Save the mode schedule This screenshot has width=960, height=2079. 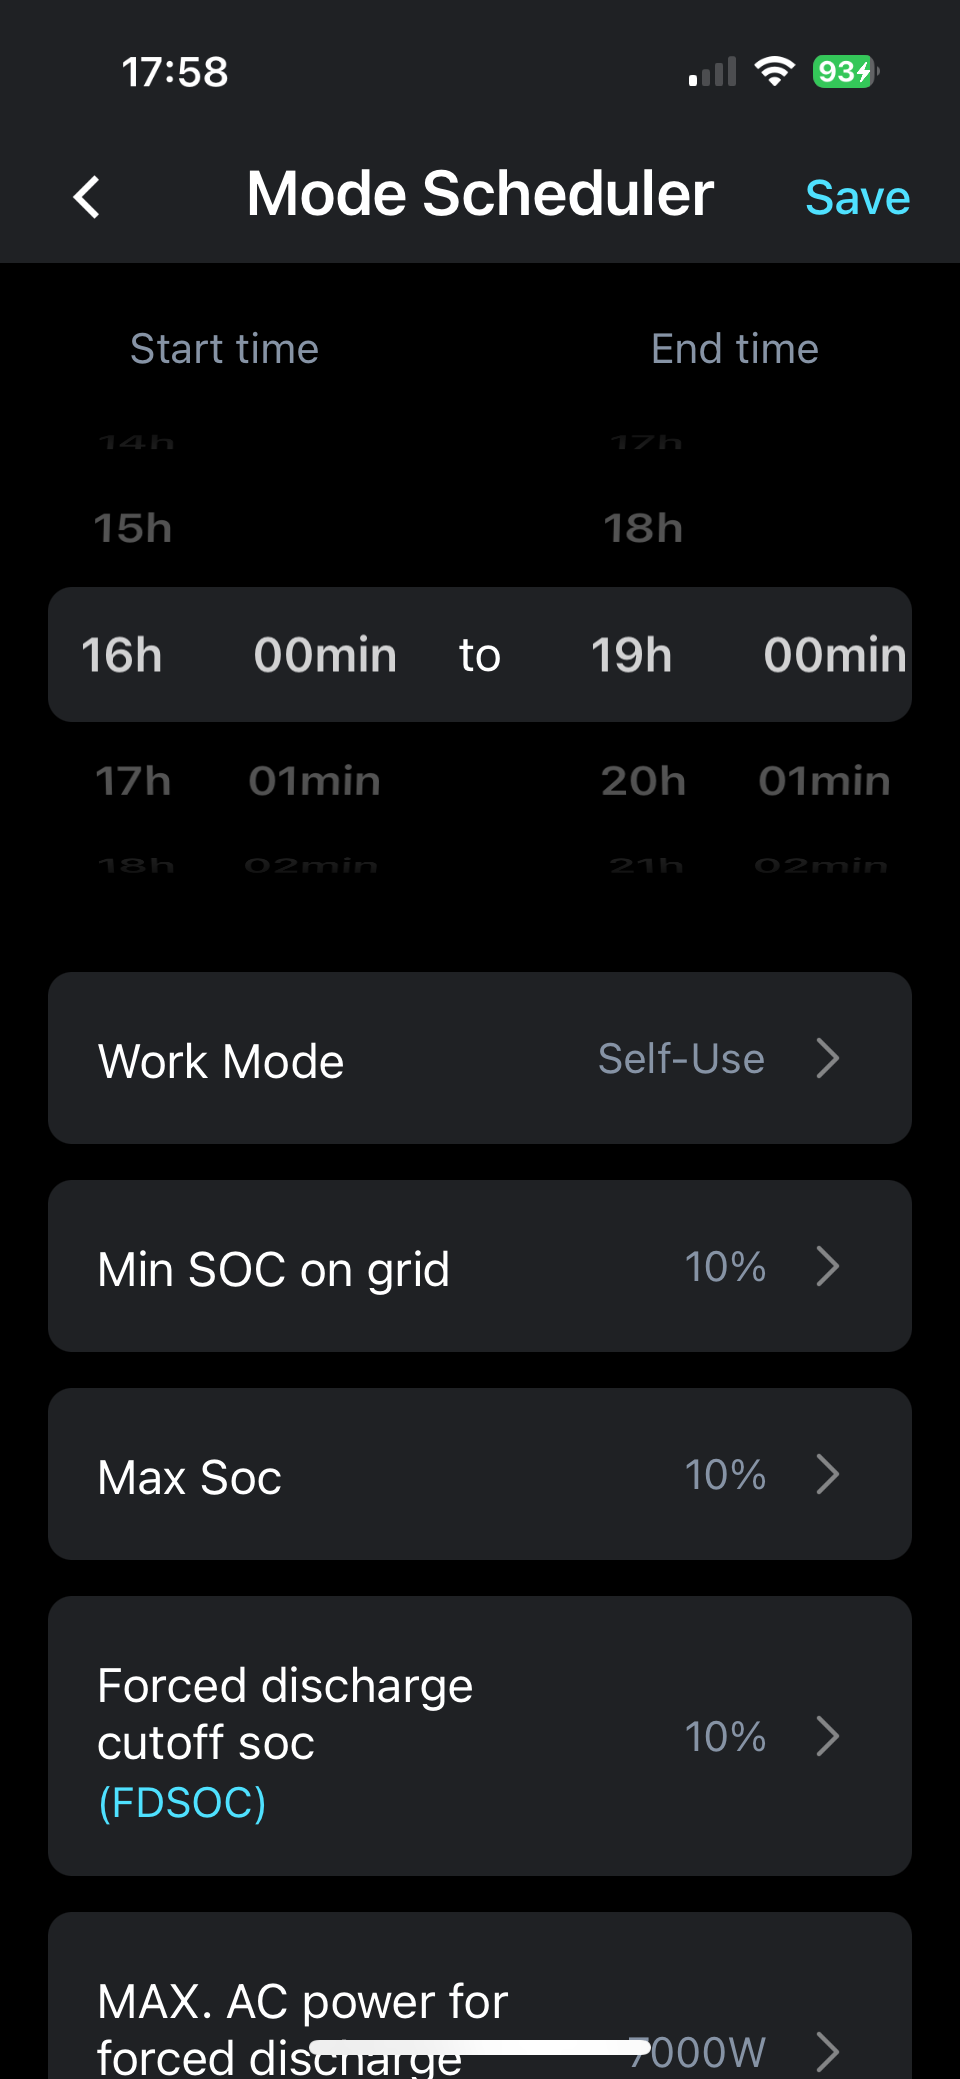(857, 197)
